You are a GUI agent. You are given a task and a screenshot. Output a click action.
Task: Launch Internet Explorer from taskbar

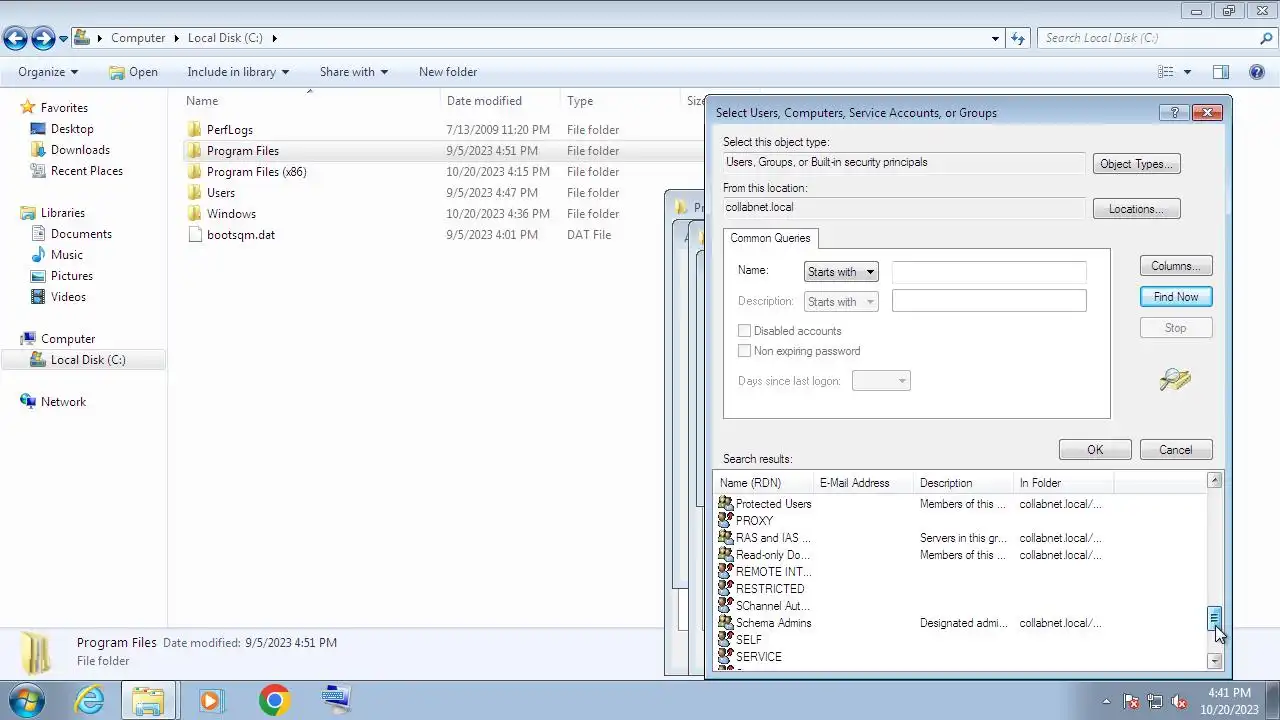click(90, 700)
